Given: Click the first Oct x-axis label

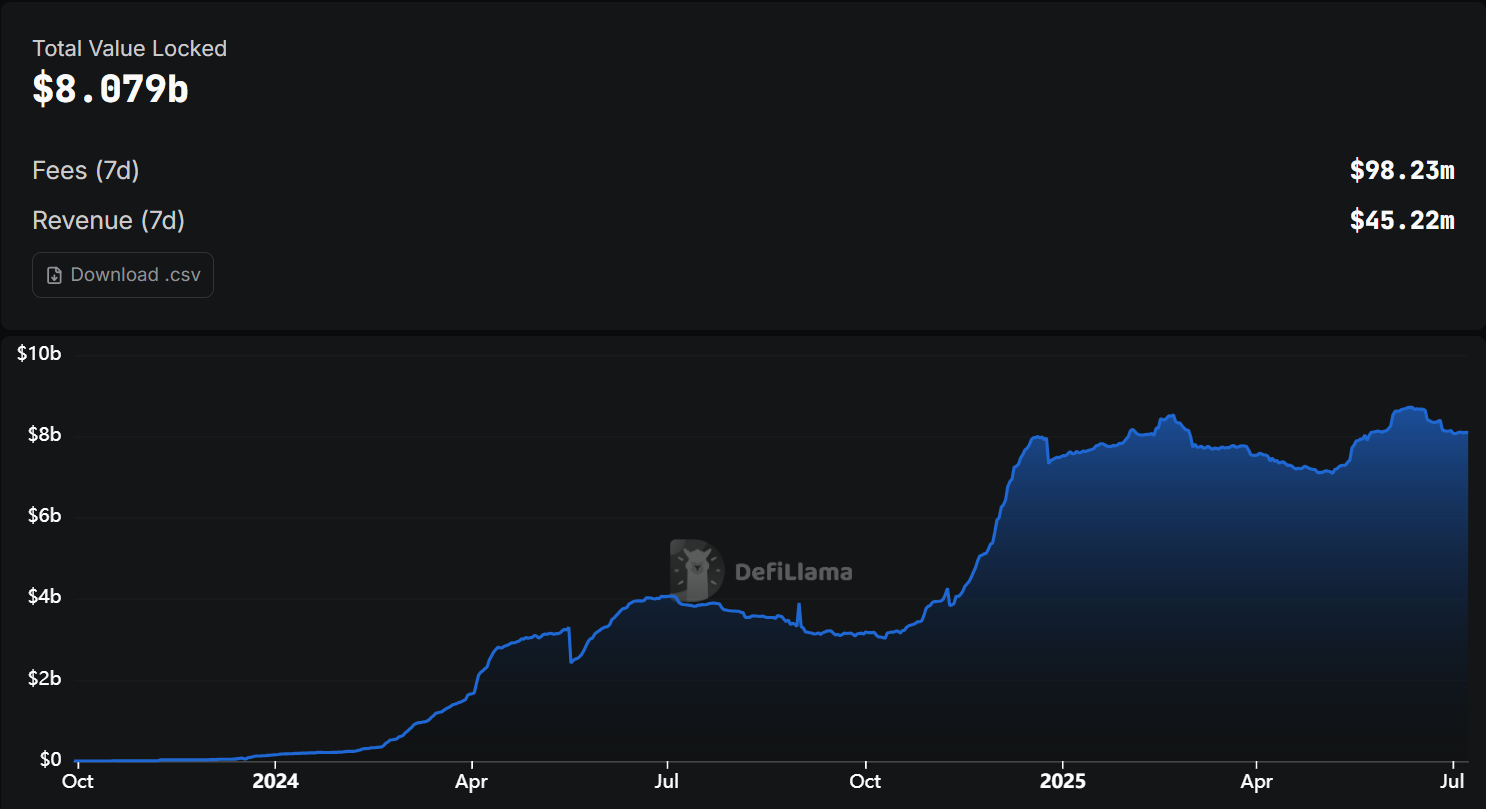Looking at the screenshot, I should click(76, 782).
